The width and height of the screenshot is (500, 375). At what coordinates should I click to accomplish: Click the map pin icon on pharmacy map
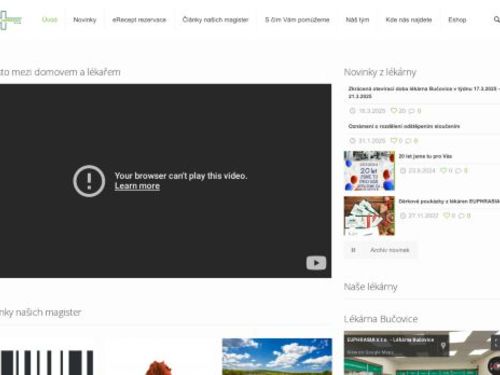pos(443,346)
